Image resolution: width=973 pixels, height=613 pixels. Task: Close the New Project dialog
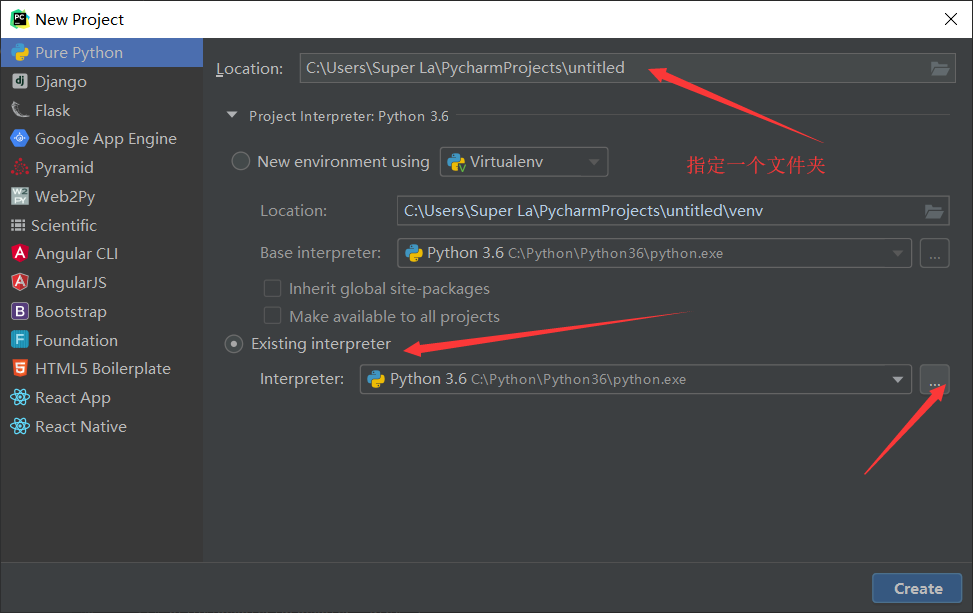pyautogui.click(x=951, y=19)
